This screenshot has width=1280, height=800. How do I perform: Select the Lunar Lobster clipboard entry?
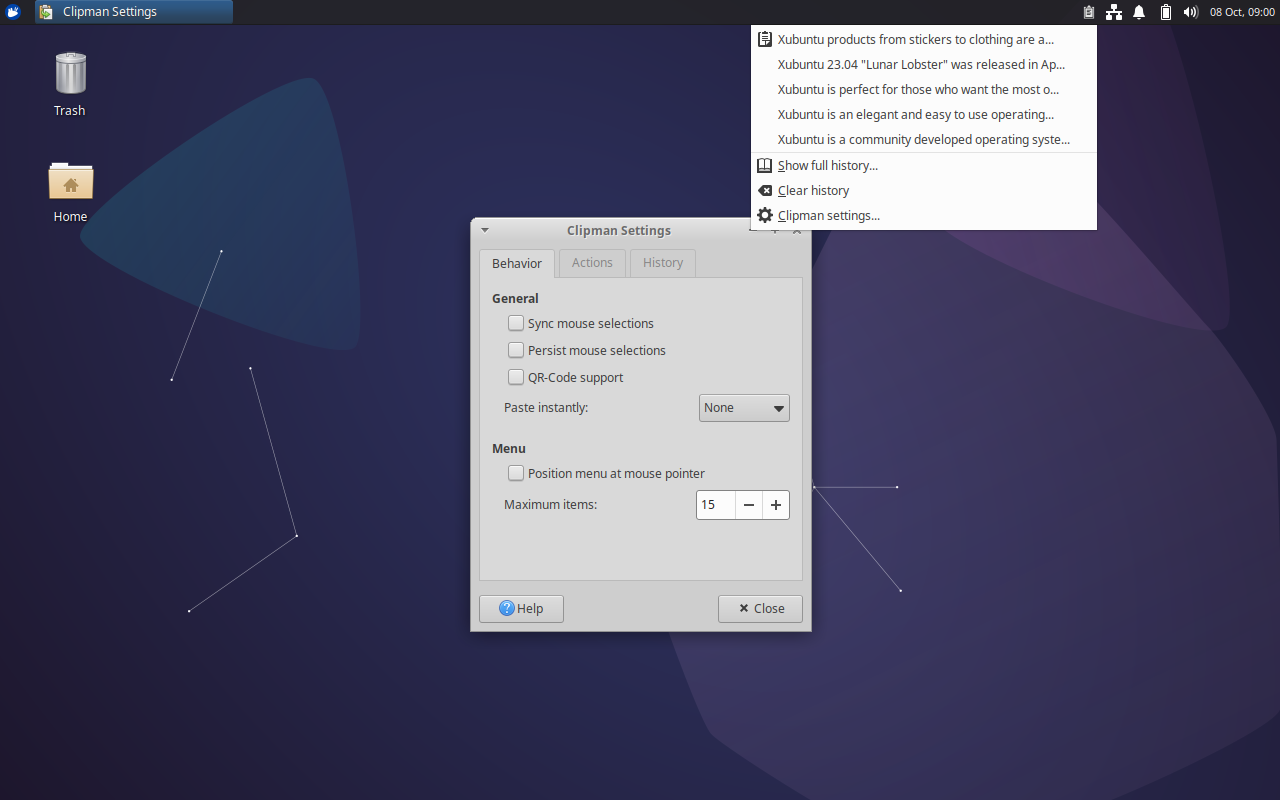point(923,64)
